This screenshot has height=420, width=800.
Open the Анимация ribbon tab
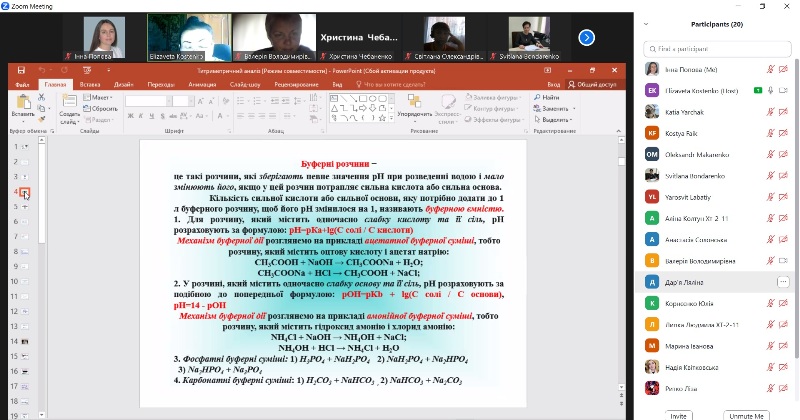point(201,85)
